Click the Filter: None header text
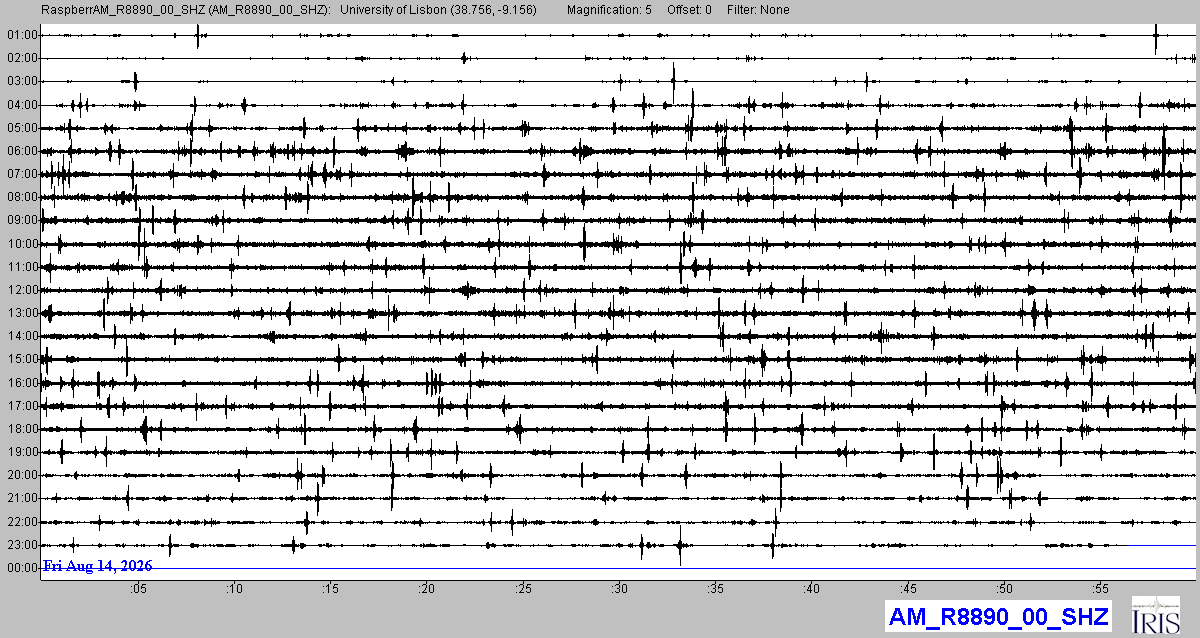The width and height of the screenshot is (1200, 638). [758, 10]
